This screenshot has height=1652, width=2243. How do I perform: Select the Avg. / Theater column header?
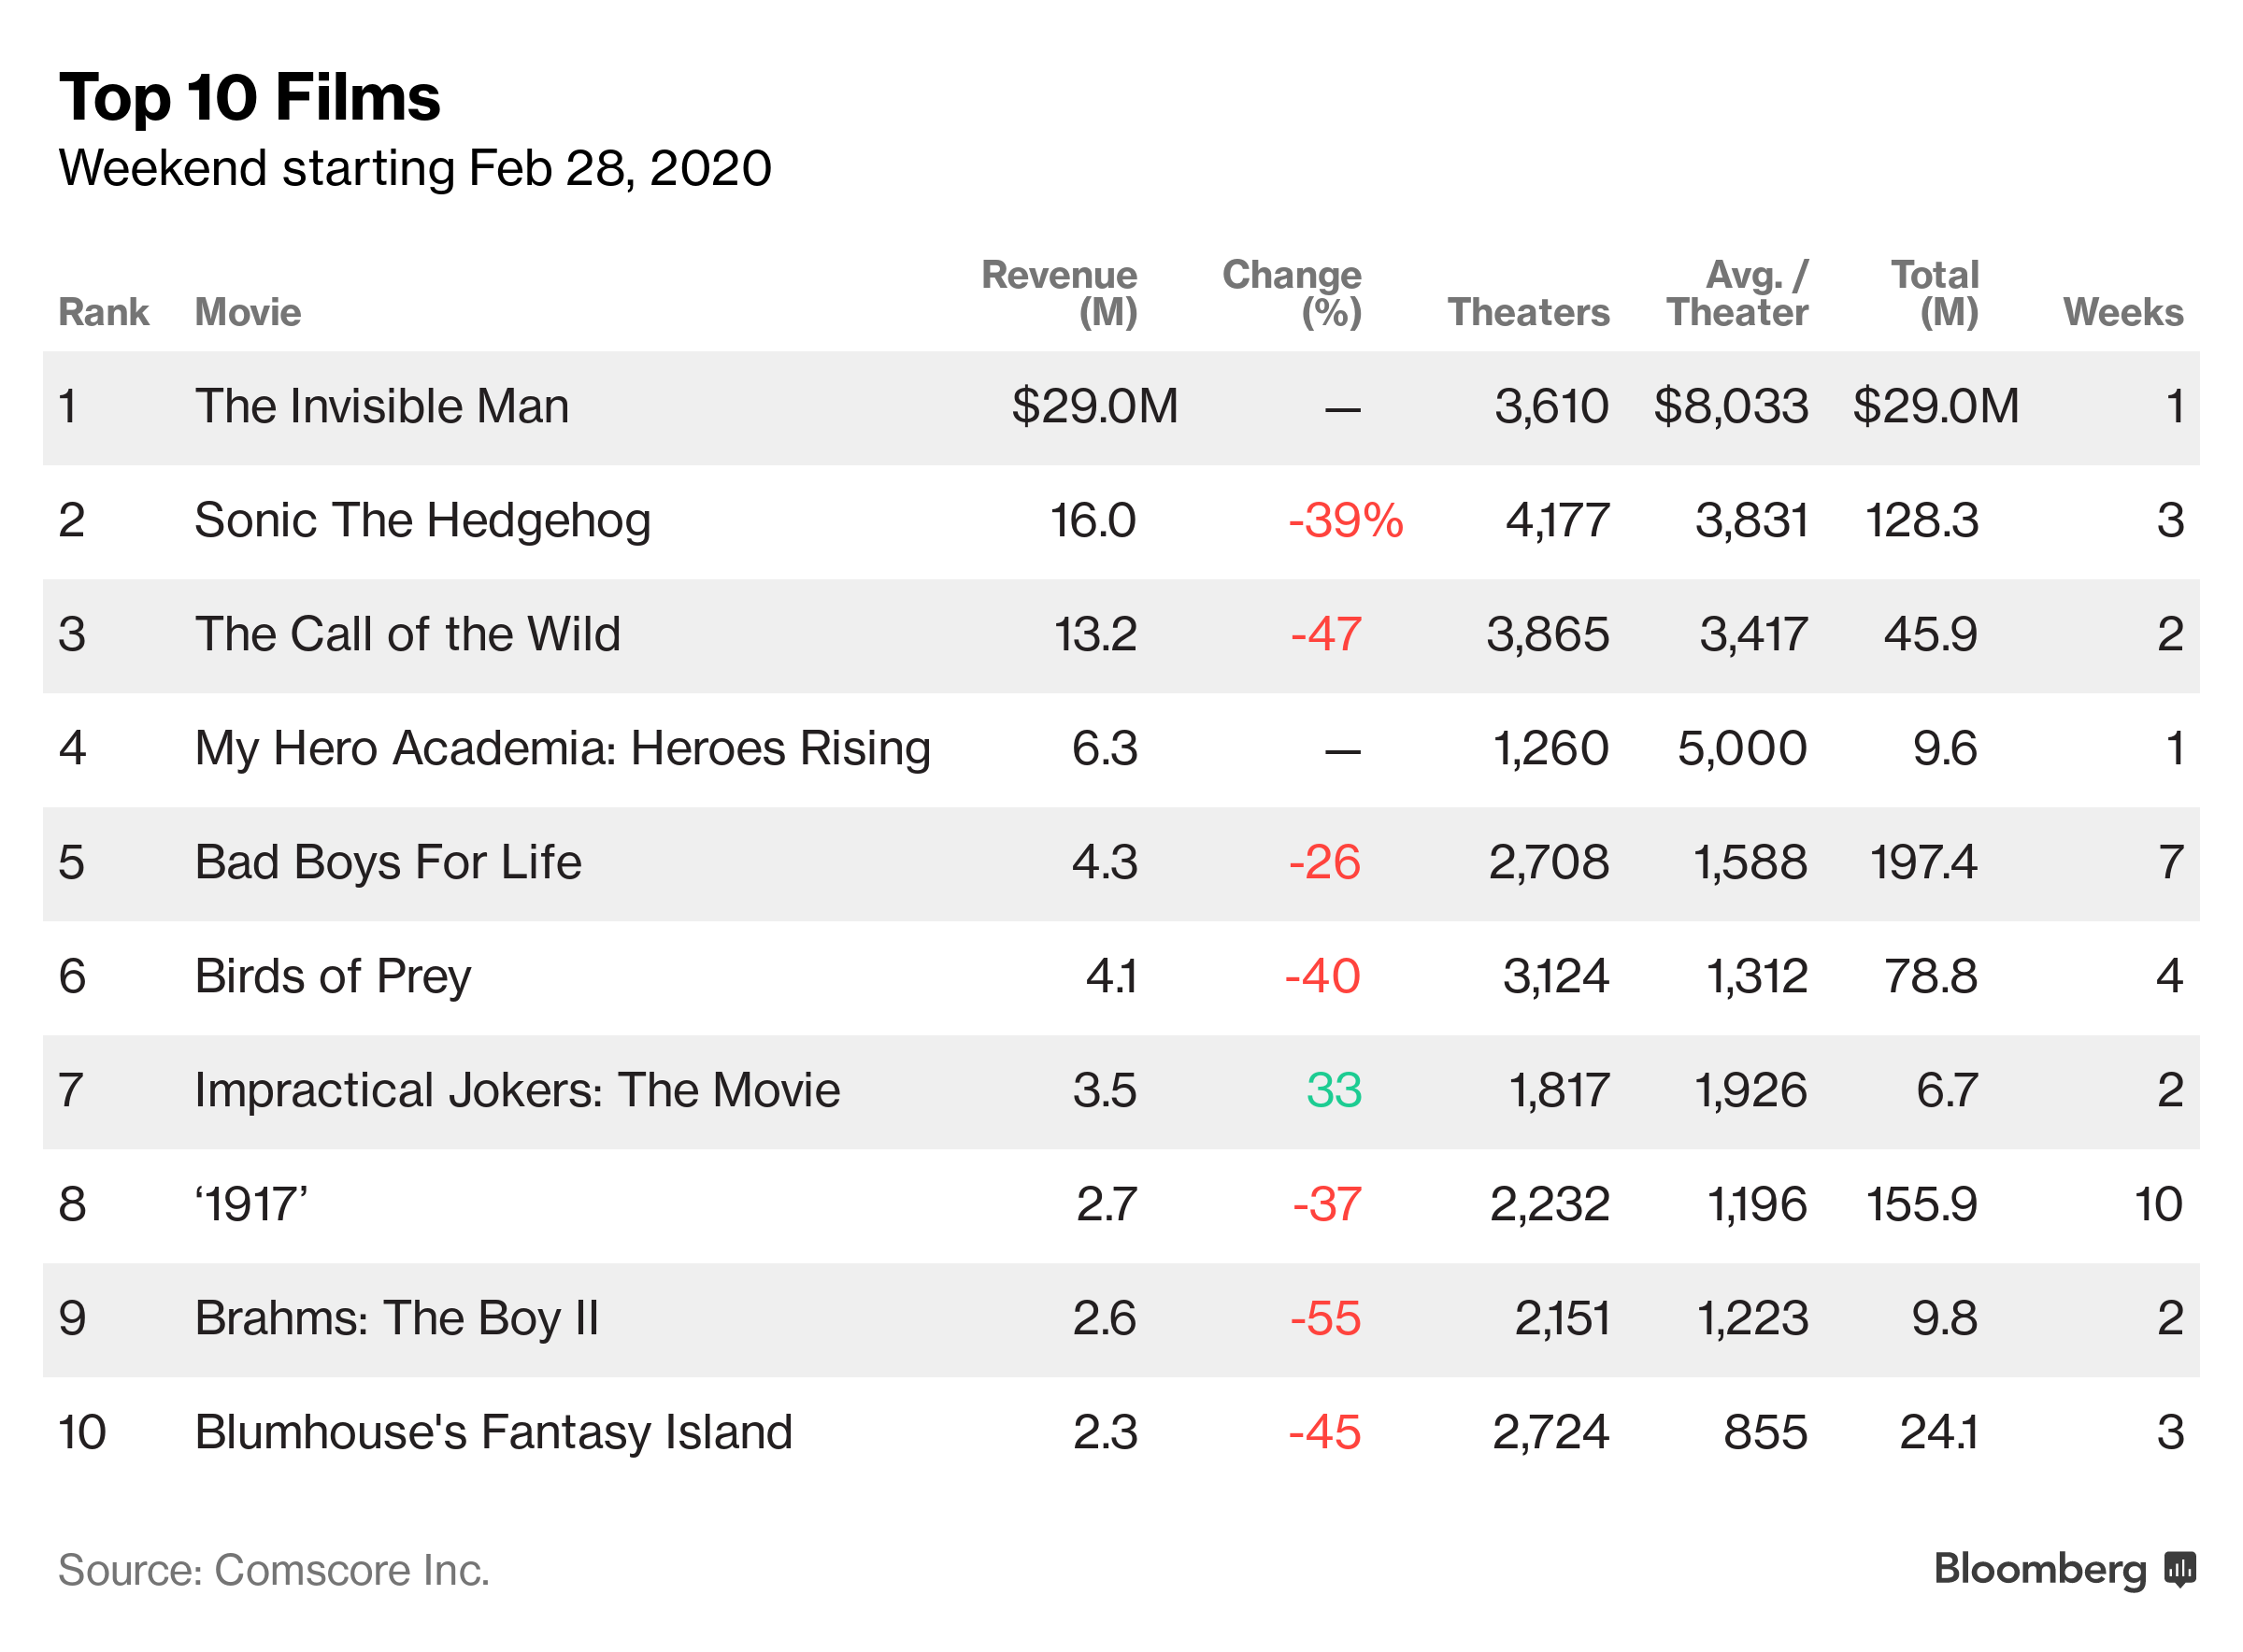[1737, 293]
